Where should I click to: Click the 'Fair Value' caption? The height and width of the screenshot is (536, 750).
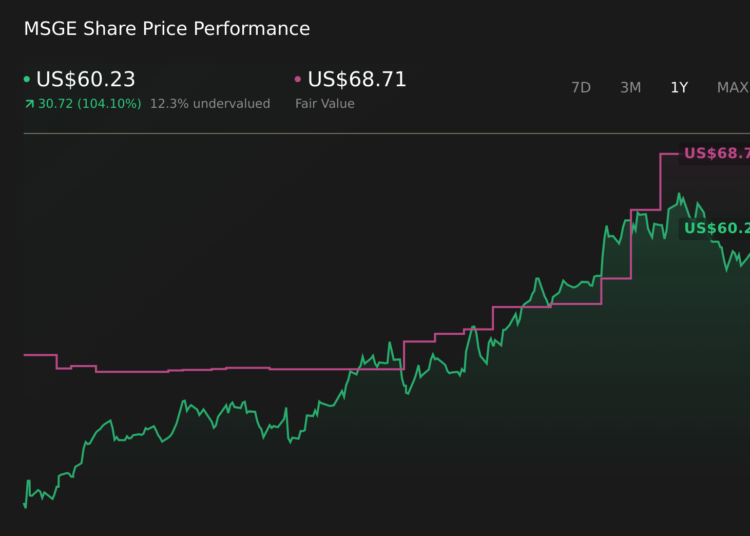point(325,104)
